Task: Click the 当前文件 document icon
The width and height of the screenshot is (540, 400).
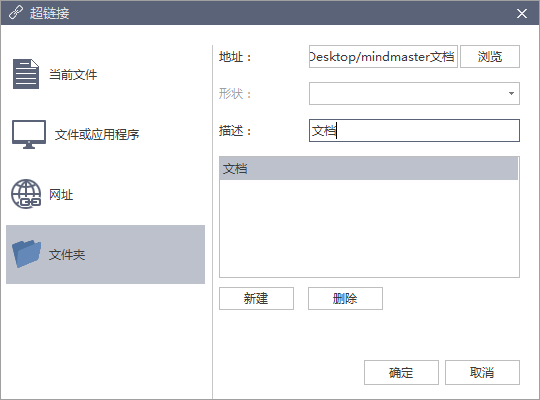Action: click(x=26, y=74)
